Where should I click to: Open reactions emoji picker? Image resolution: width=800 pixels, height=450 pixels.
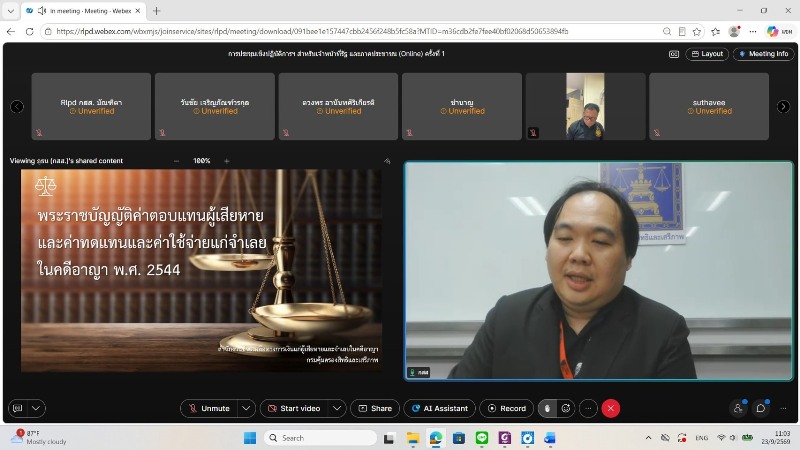[x=566, y=408]
